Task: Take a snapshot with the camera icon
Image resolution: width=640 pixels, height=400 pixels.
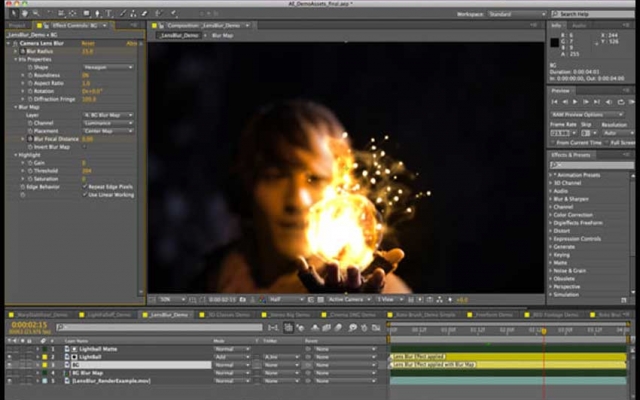Action: (x=243, y=300)
